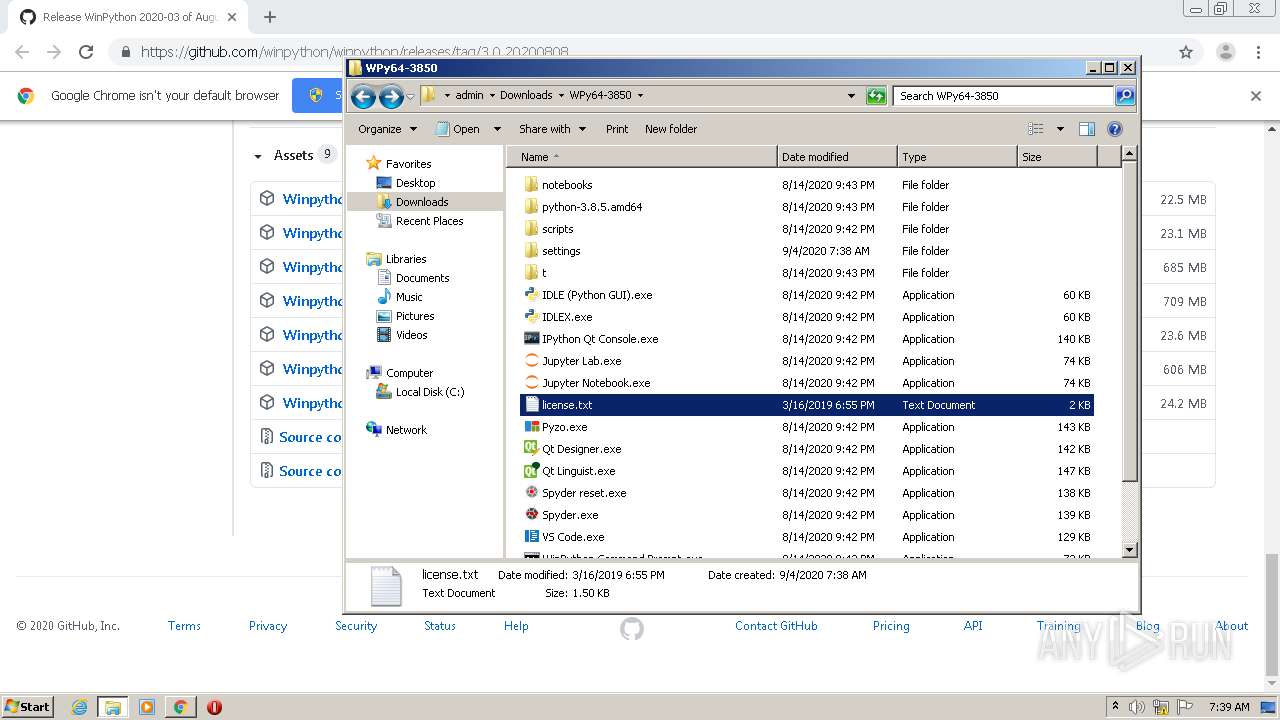The width and height of the screenshot is (1280, 720).
Task: Click the Chrome icon in taskbar
Action: click(180, 707)
